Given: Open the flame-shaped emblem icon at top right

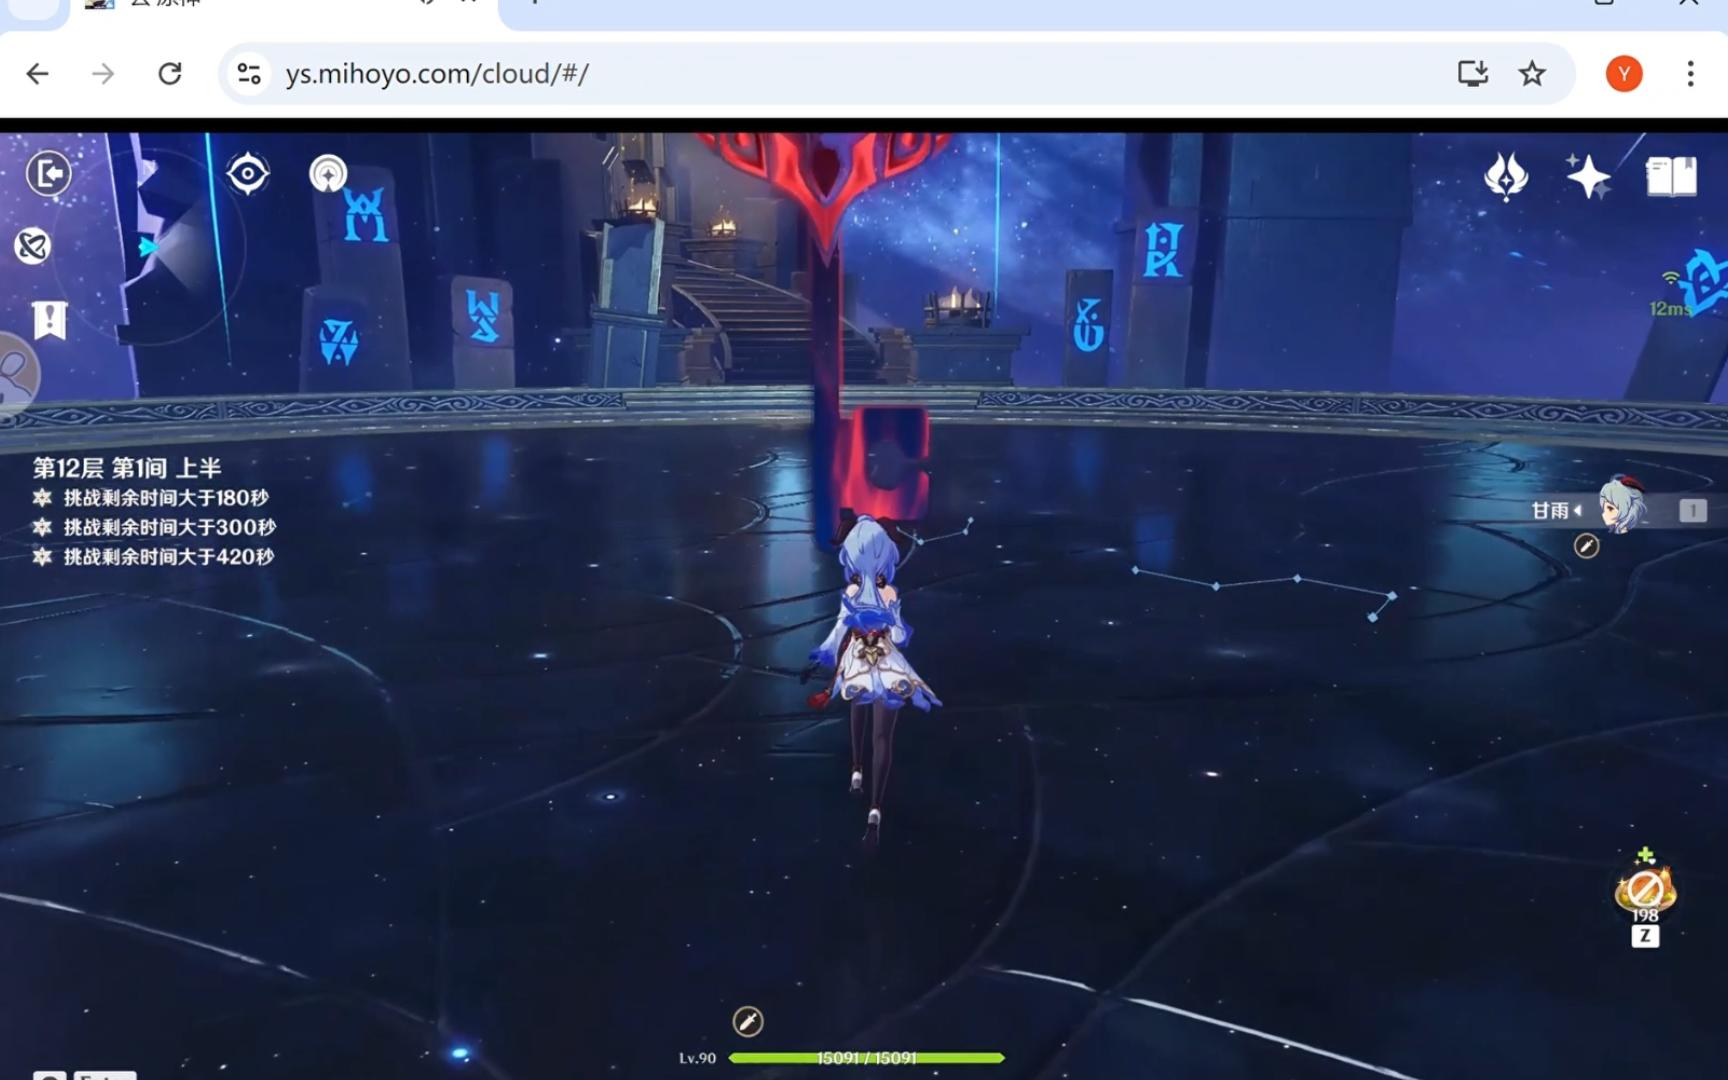Looking at the screenshot, I should pos(1506,176).
